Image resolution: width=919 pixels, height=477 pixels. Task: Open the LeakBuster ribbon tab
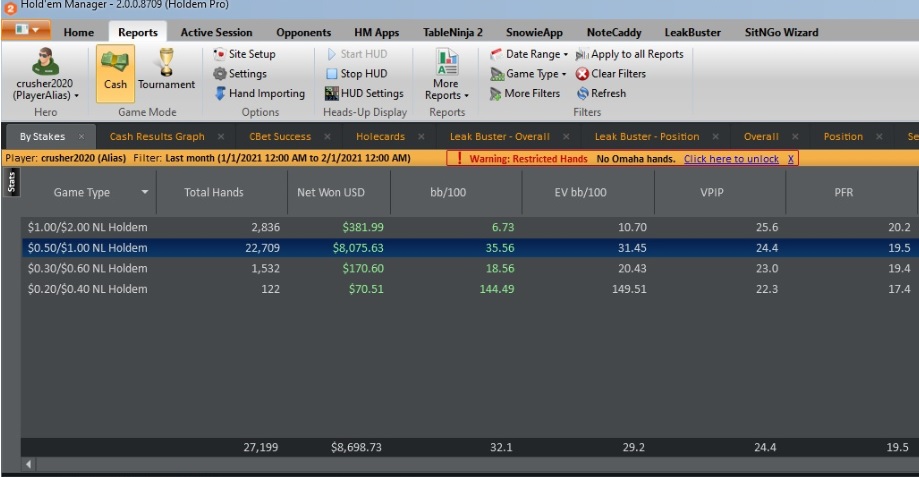(x=692, y=32)
